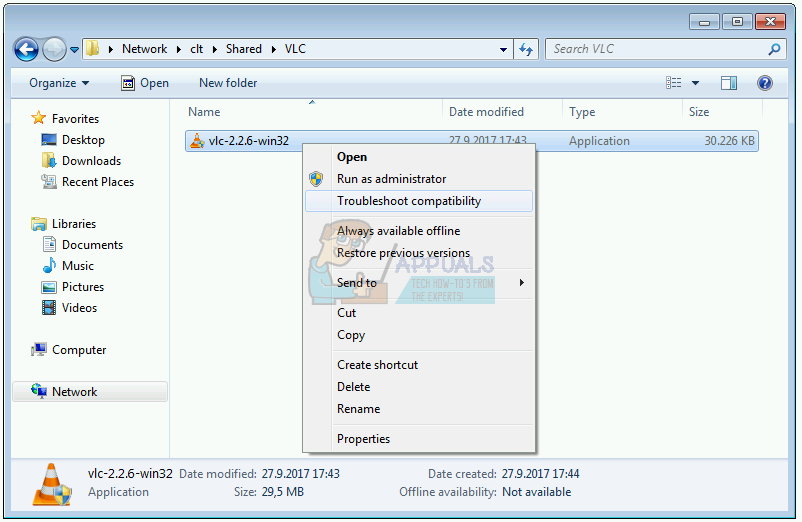802x522 pixels.
Task: Expand the arrow after clt breadcrumb
Action: 215,49
